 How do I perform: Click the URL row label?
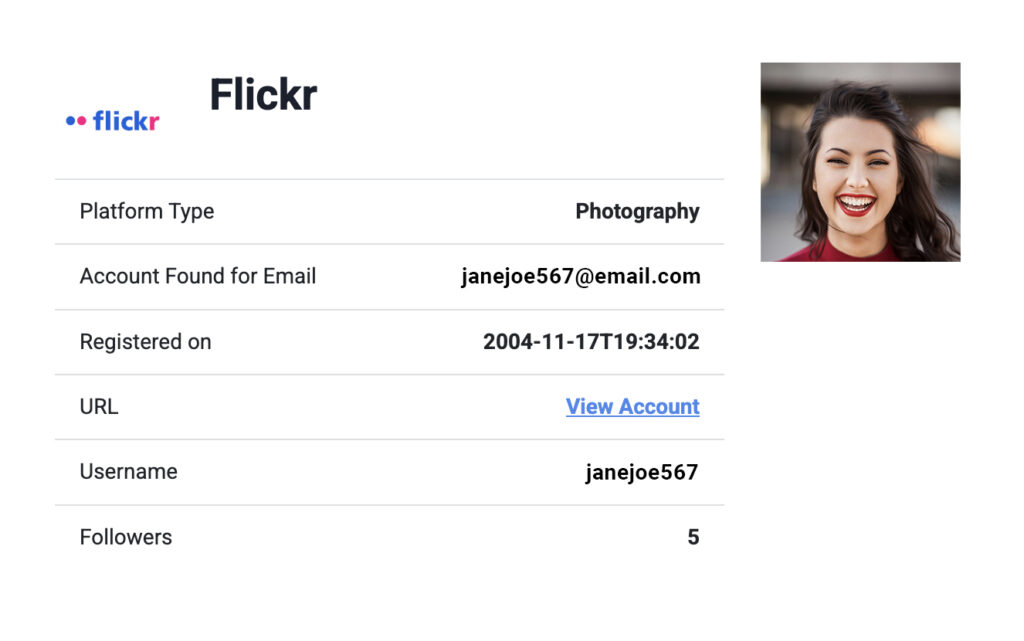click(99, 407)
